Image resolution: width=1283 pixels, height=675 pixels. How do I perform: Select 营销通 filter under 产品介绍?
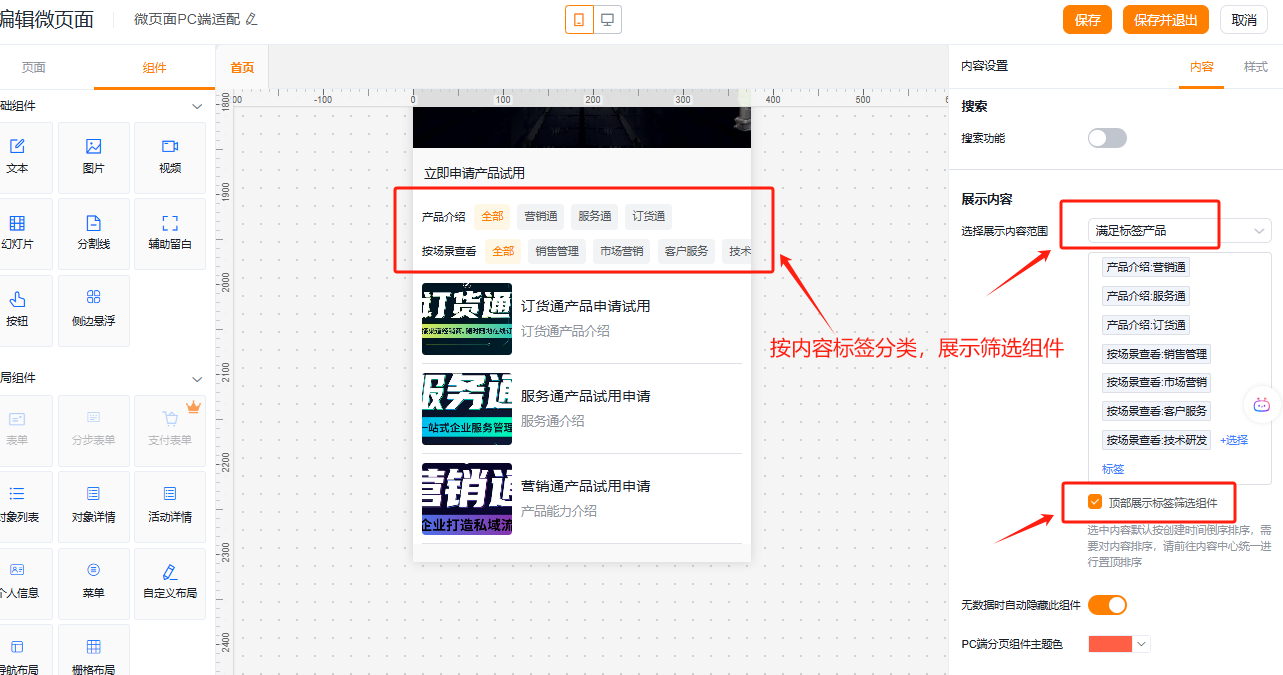tap(541, 216)
